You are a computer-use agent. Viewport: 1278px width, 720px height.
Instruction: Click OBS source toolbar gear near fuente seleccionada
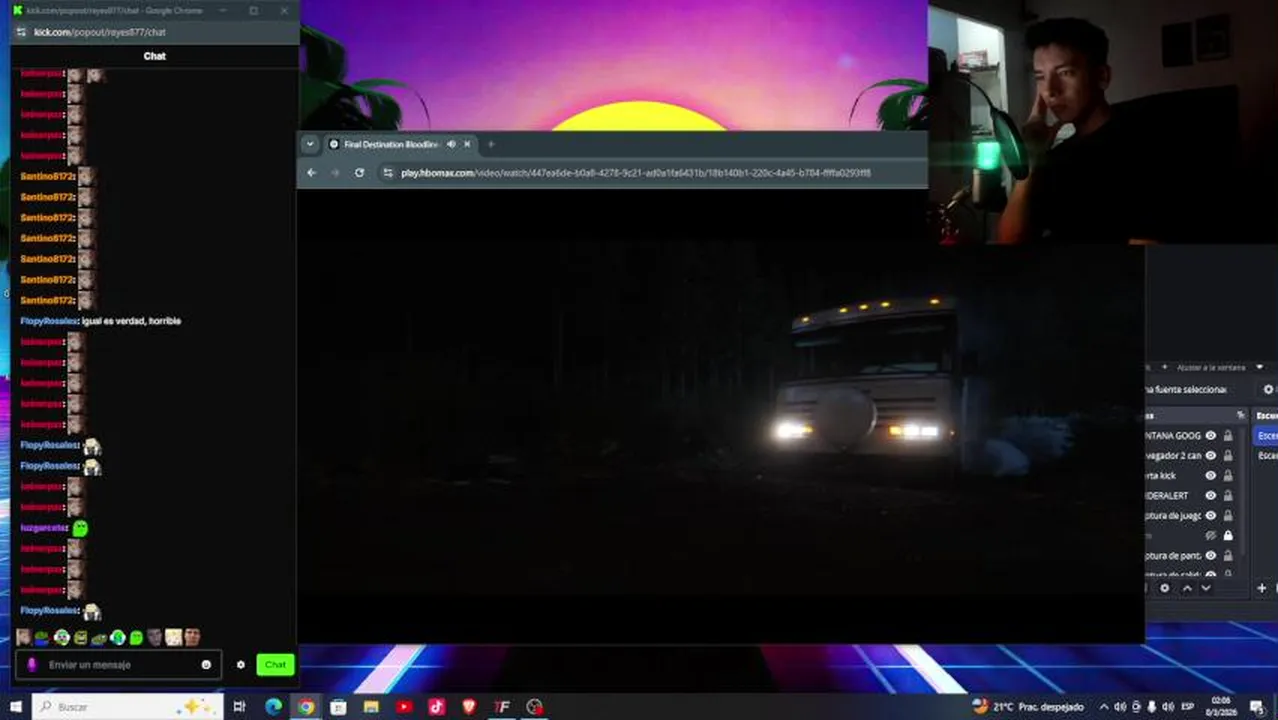click(x=1269, y=390)
